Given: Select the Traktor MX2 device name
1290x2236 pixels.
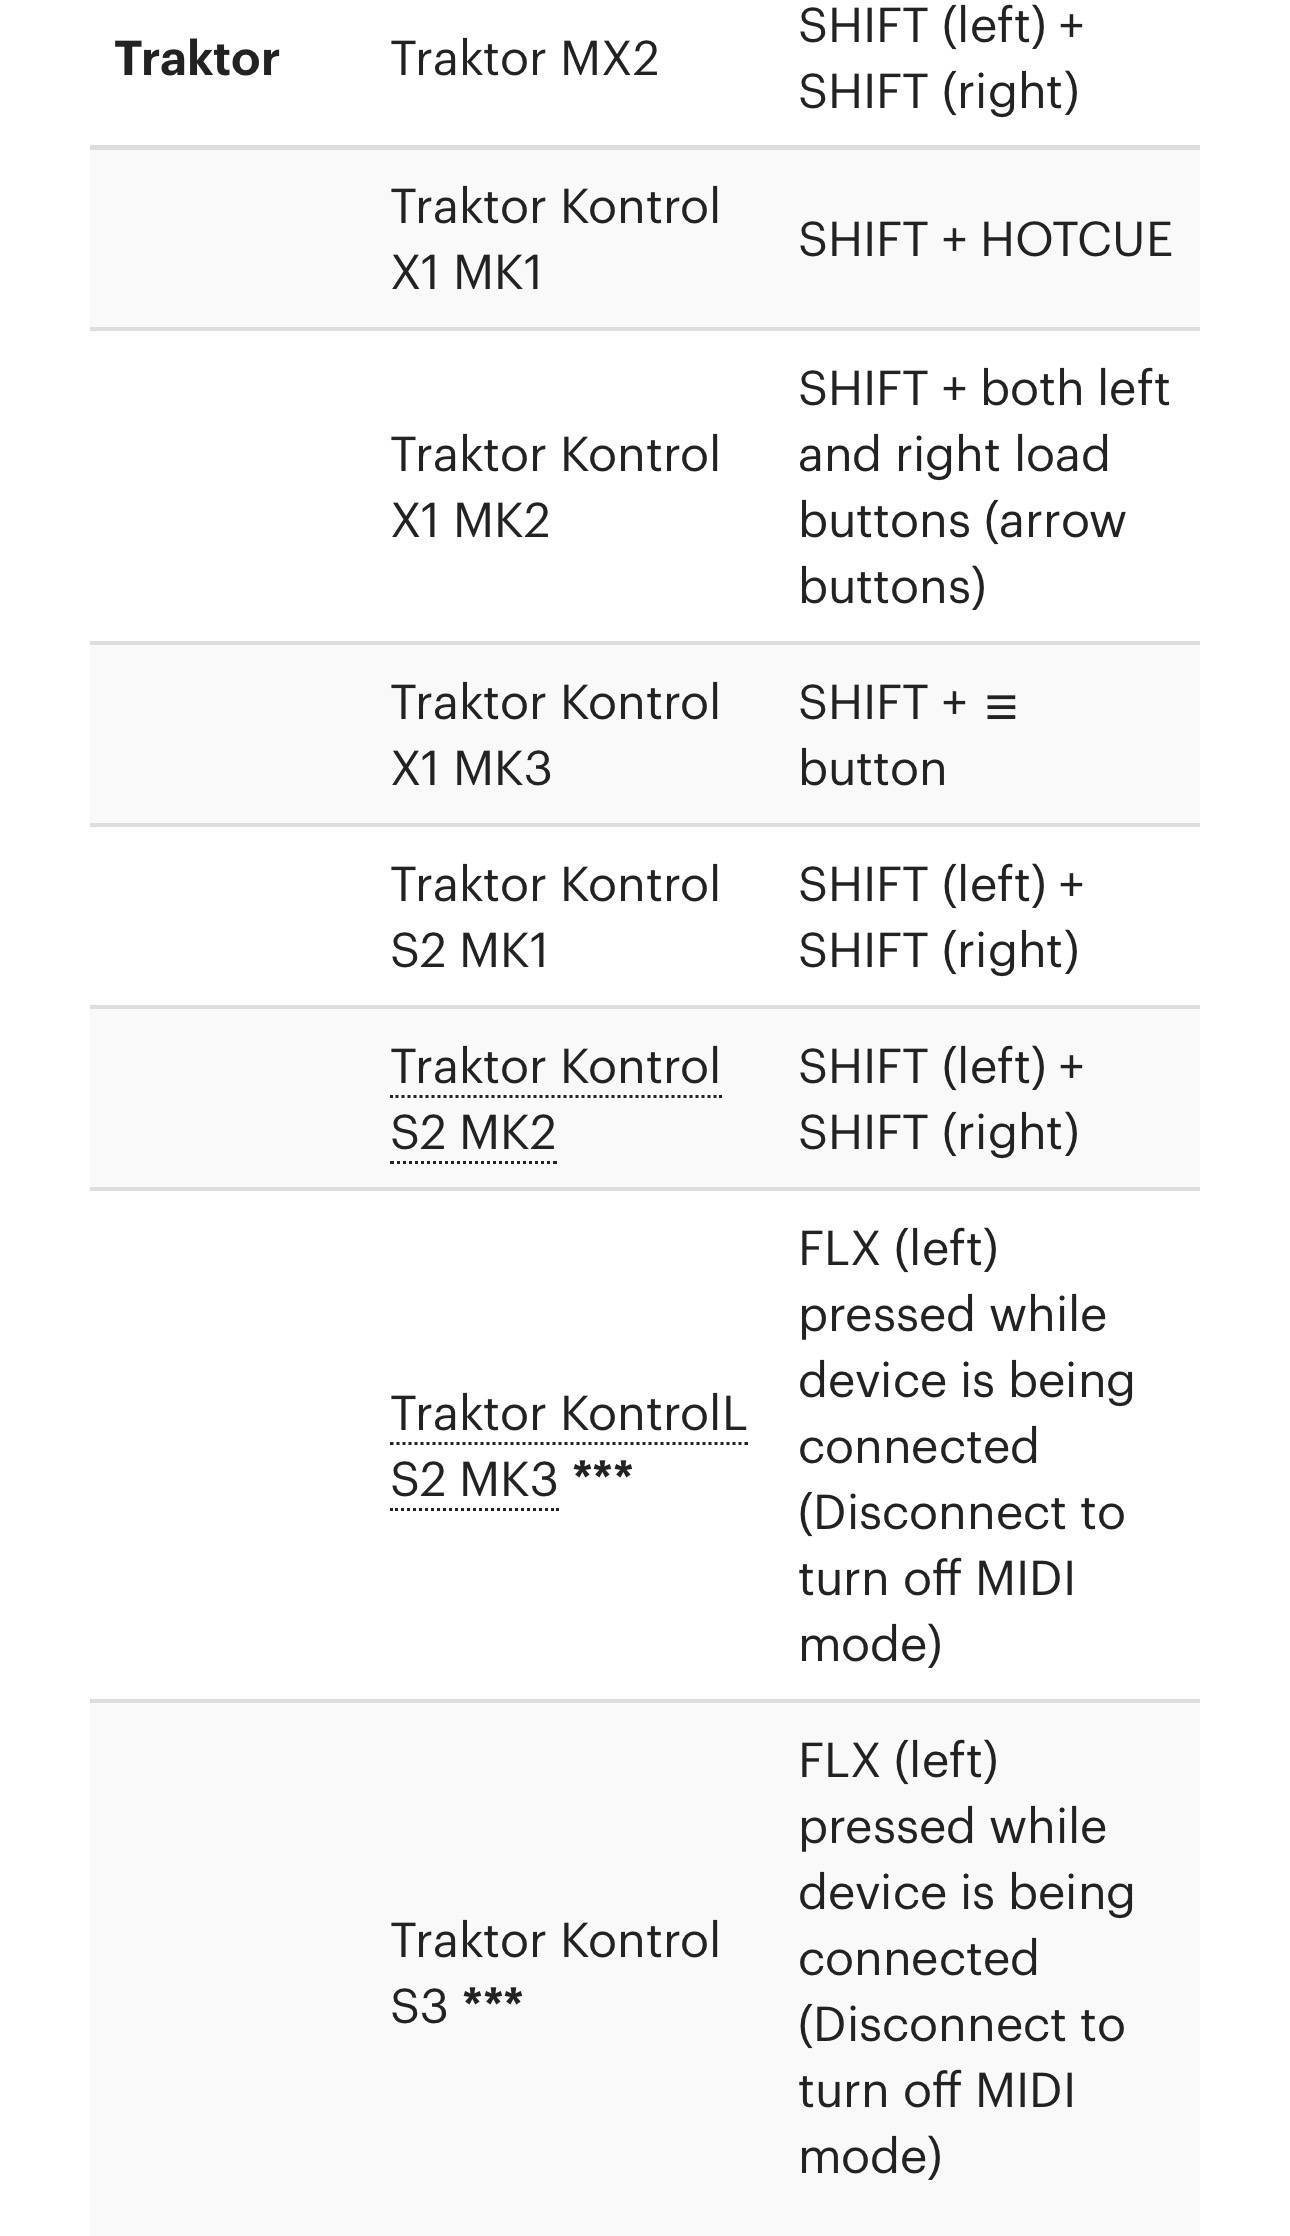Looking at the screenshot, I should click(524, 59).
